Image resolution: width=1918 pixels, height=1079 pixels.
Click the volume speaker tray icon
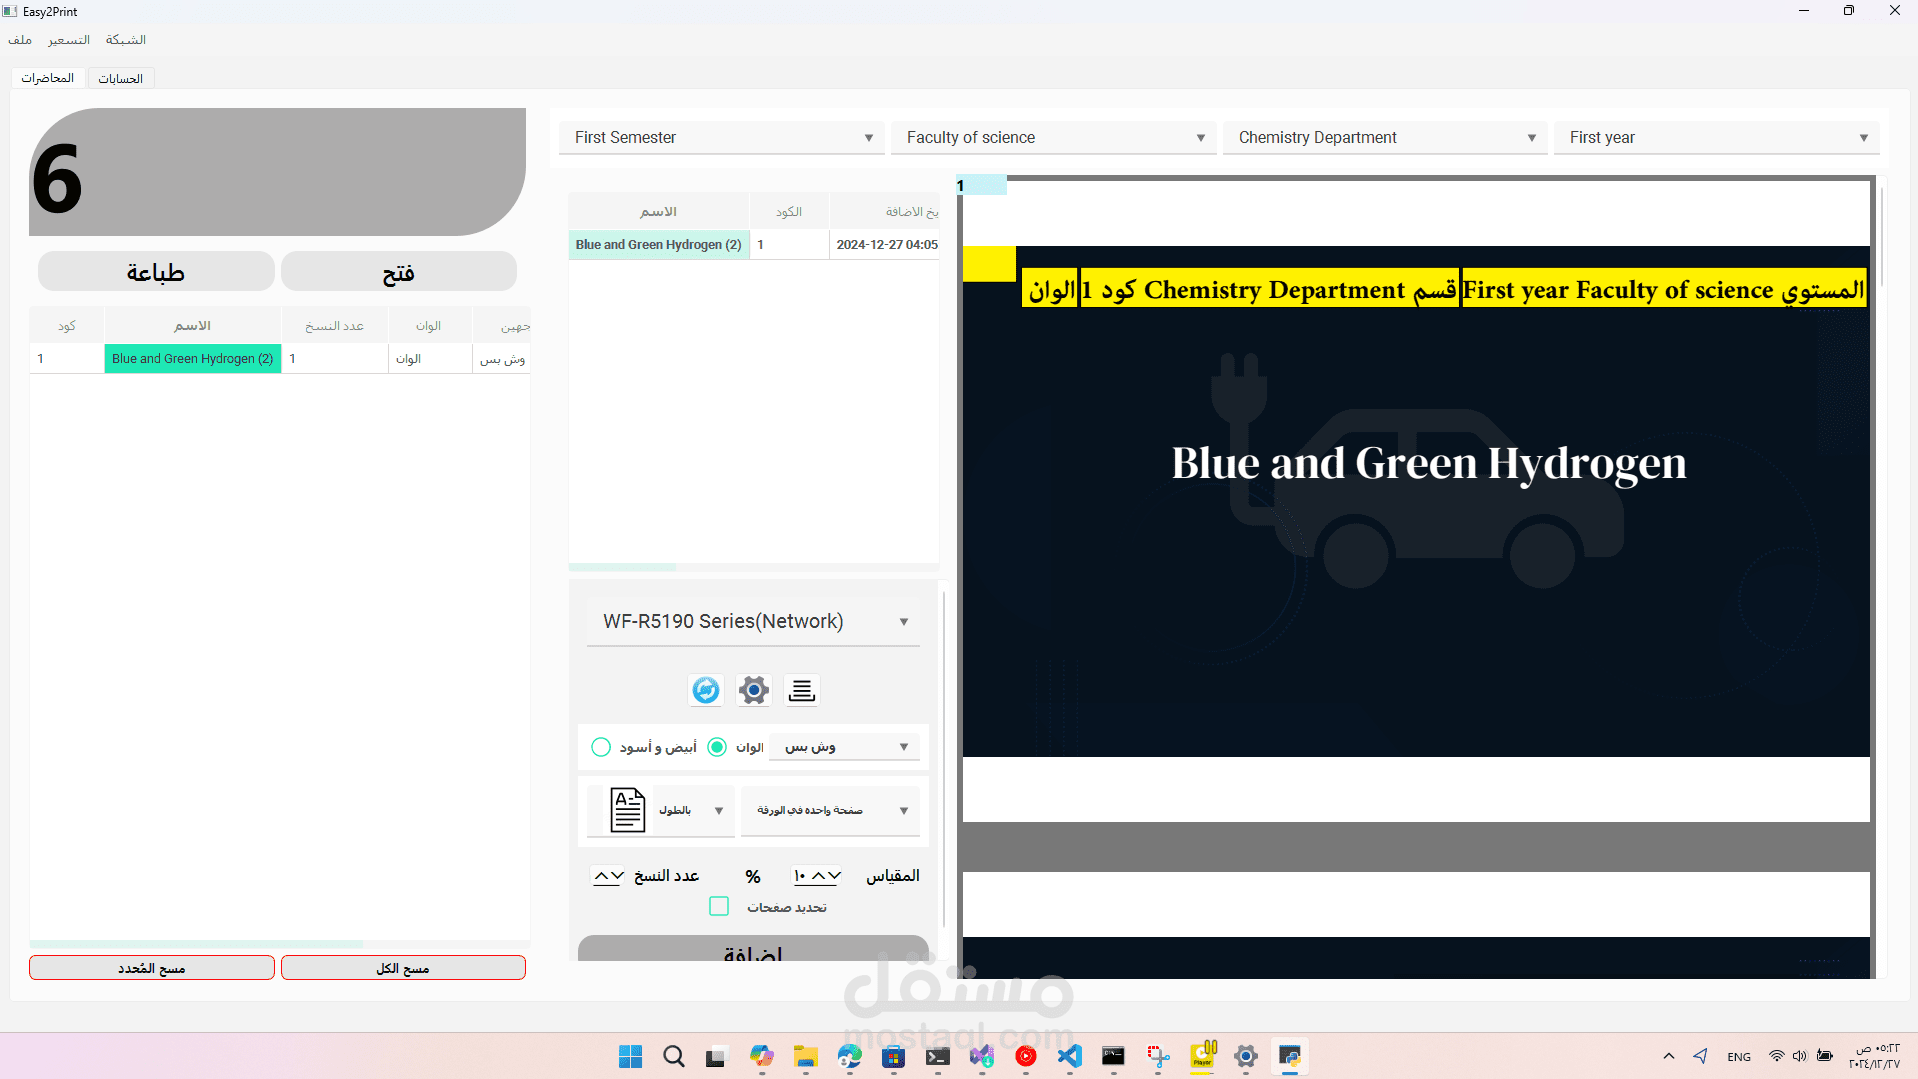1800,1056
